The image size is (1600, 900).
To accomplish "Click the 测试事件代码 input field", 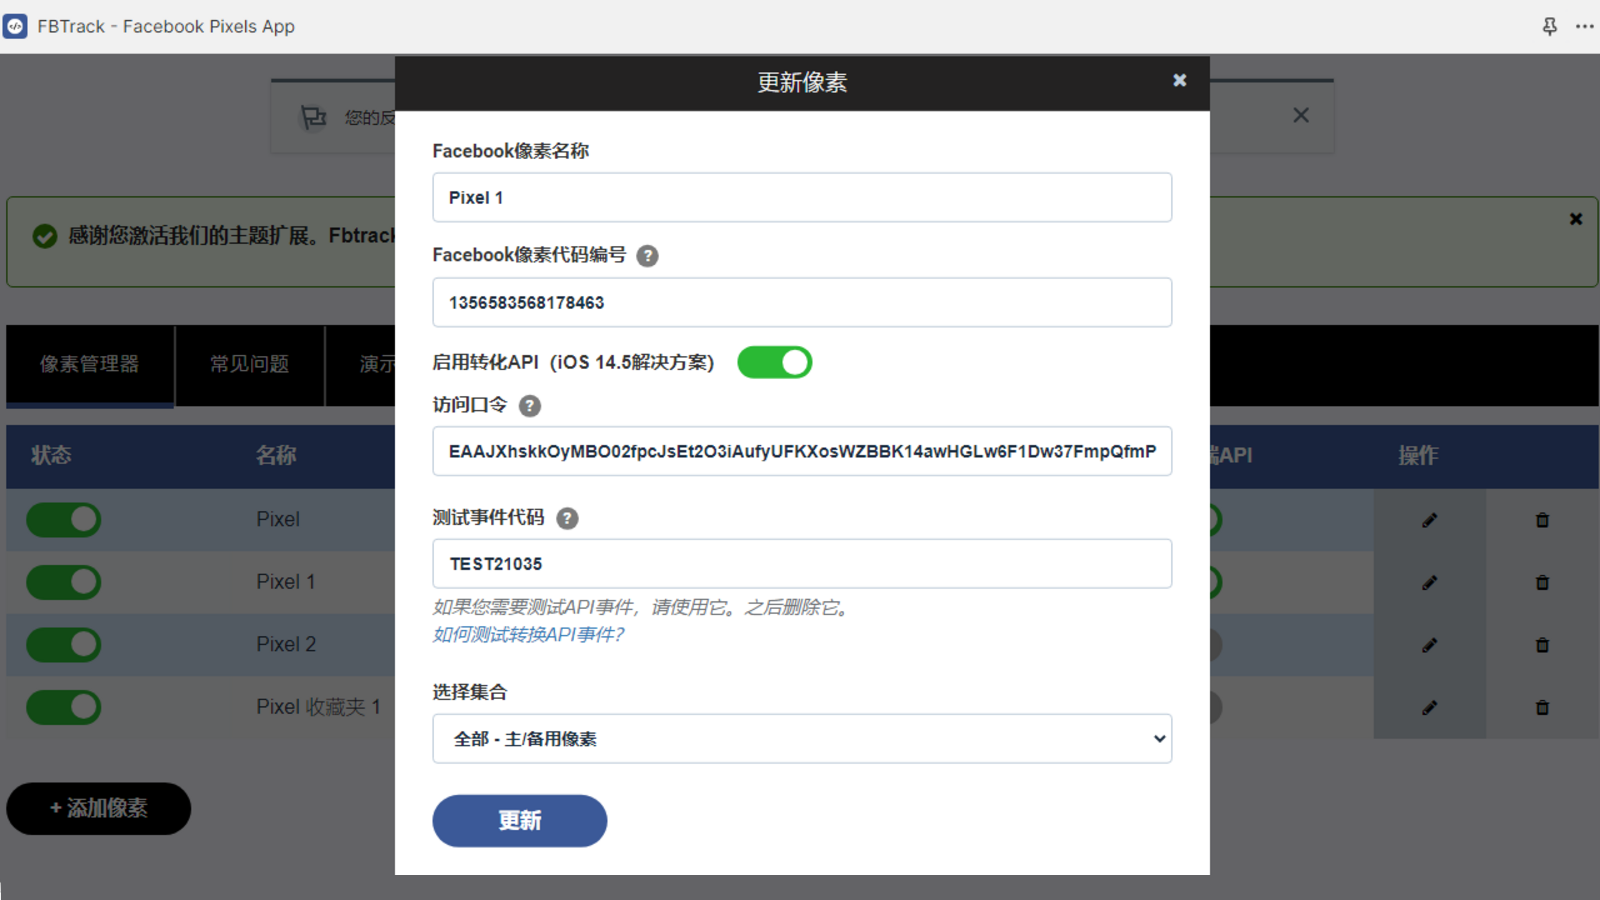I will pos(802,564).
